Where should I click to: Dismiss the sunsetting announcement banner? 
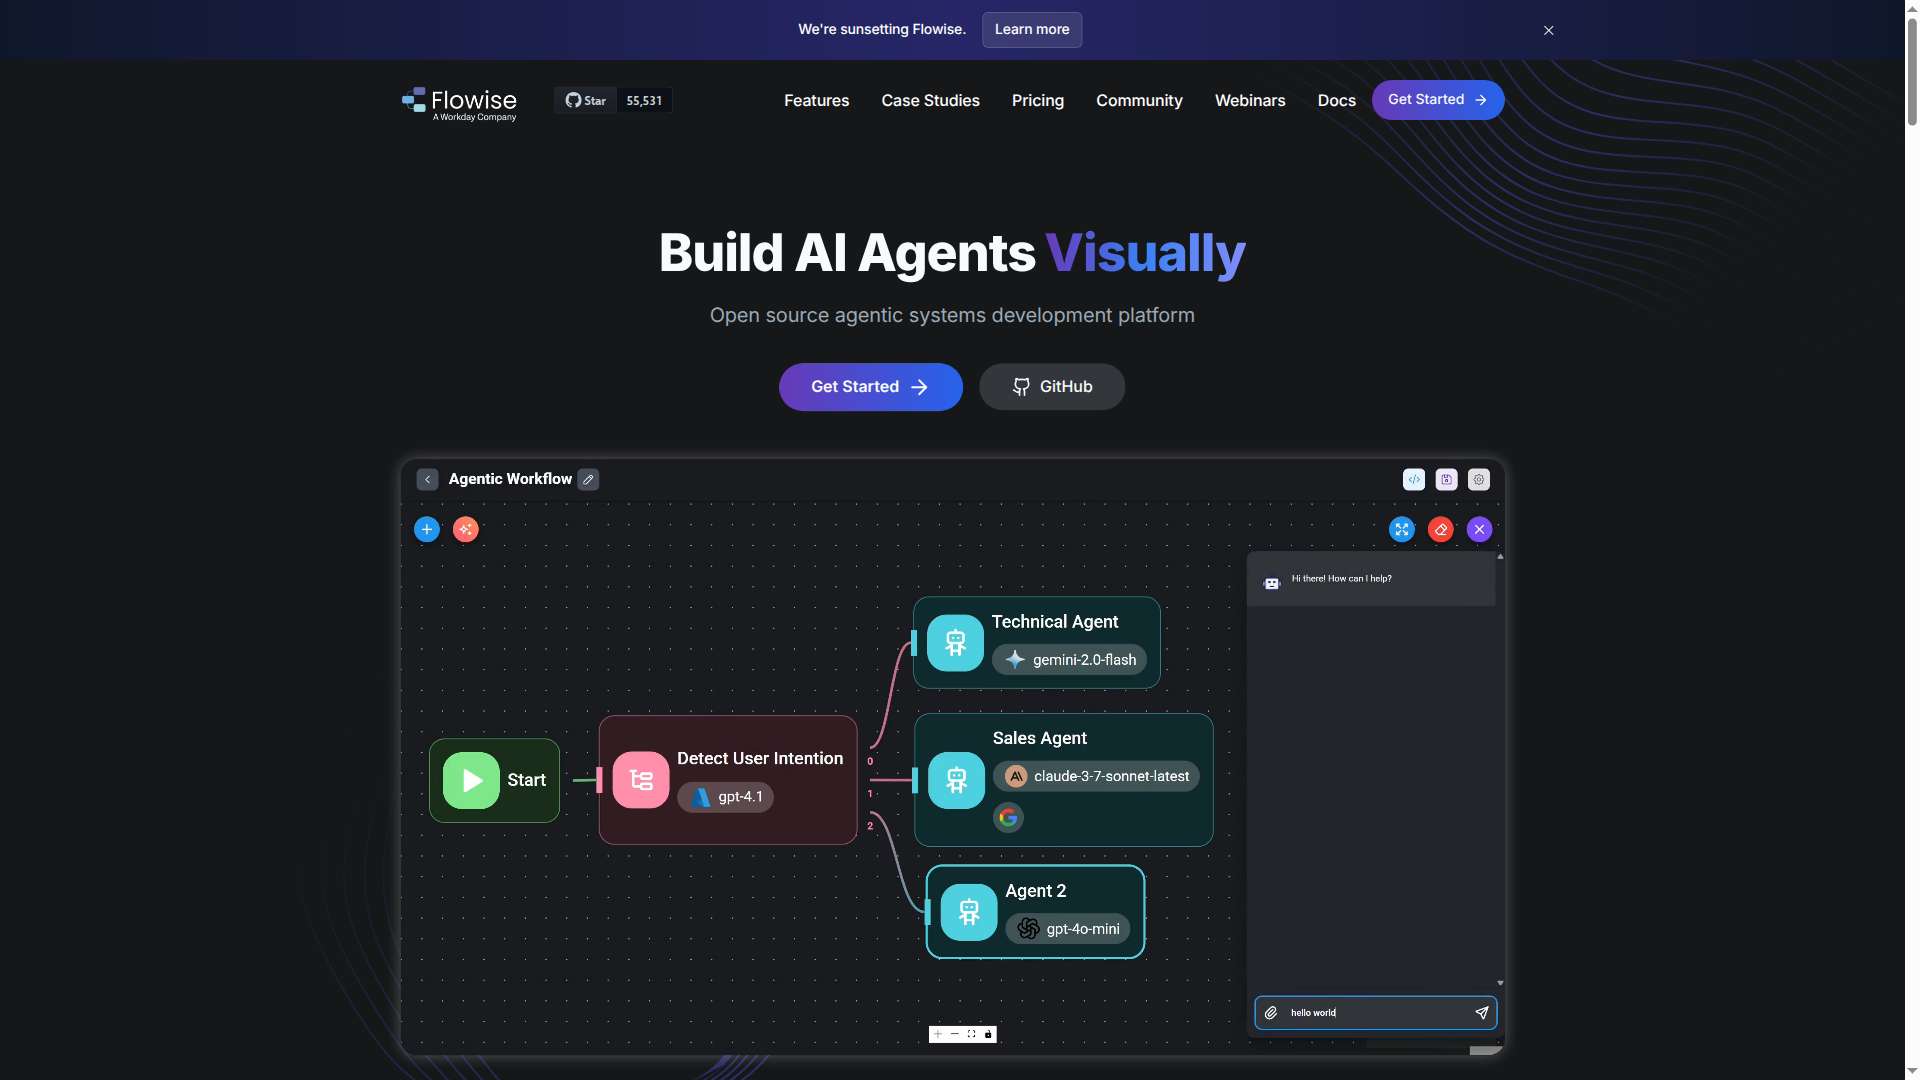(x=1548, y=30)
